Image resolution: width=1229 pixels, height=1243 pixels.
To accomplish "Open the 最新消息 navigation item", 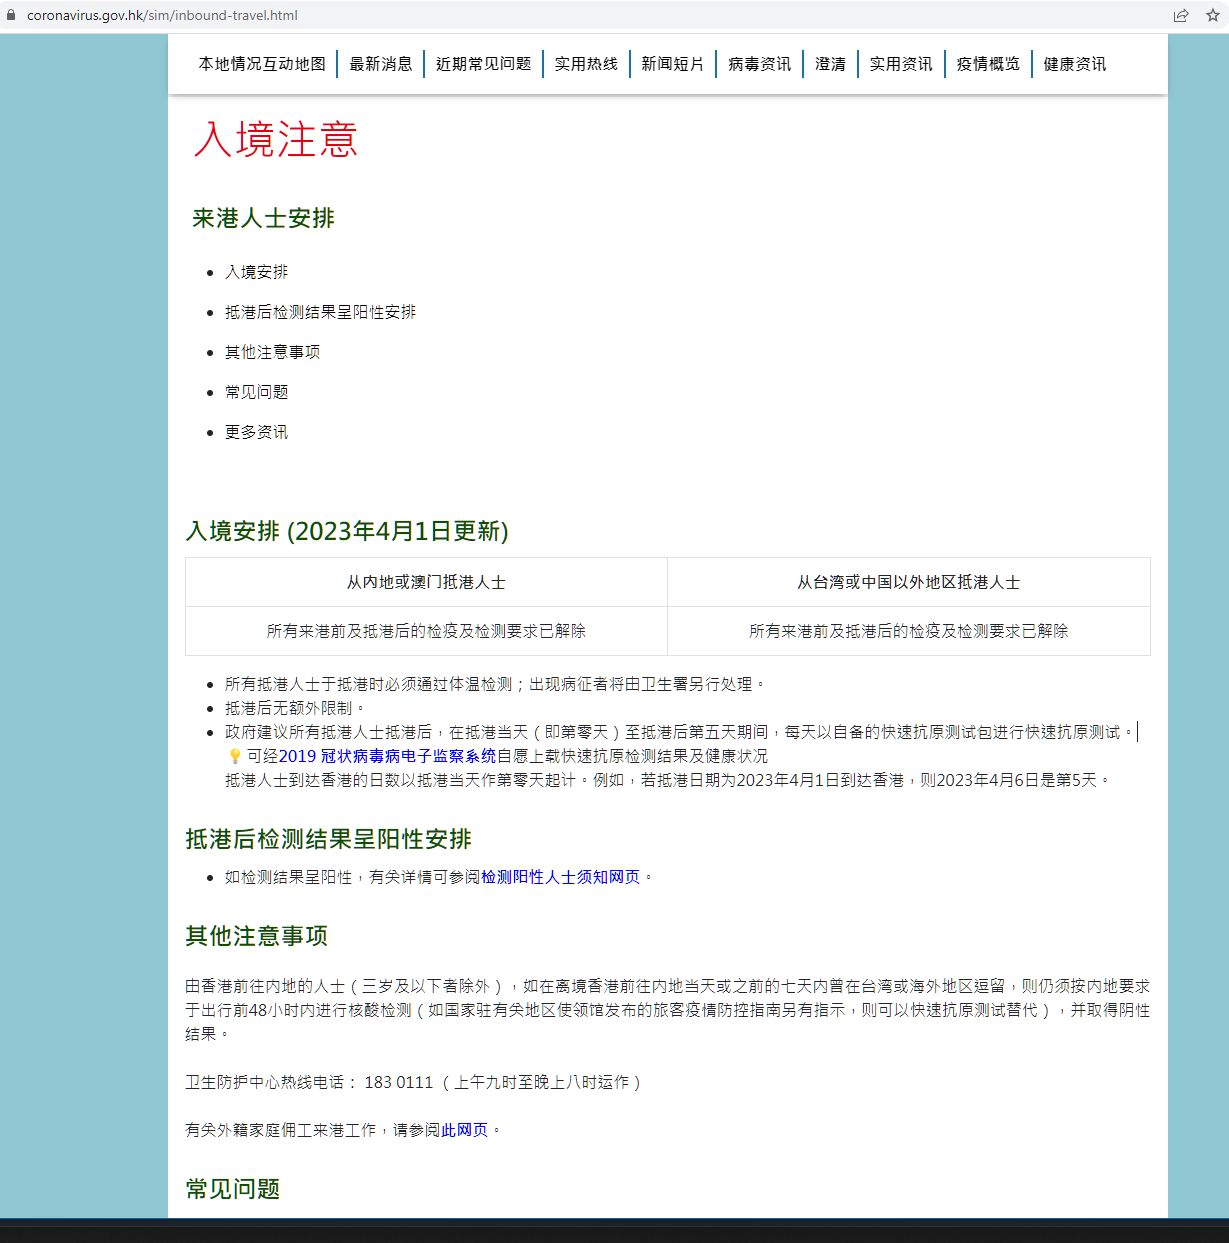I will [380, 64].
